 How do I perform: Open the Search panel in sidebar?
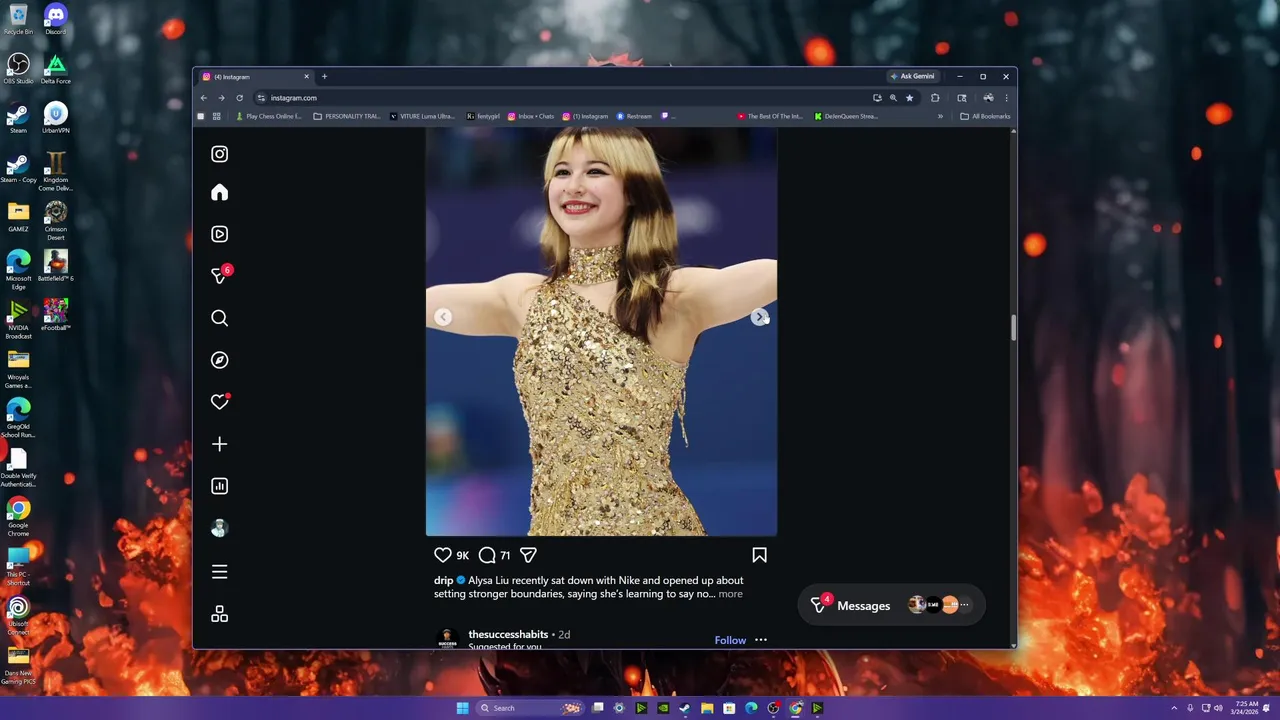(x=220, y=318)
